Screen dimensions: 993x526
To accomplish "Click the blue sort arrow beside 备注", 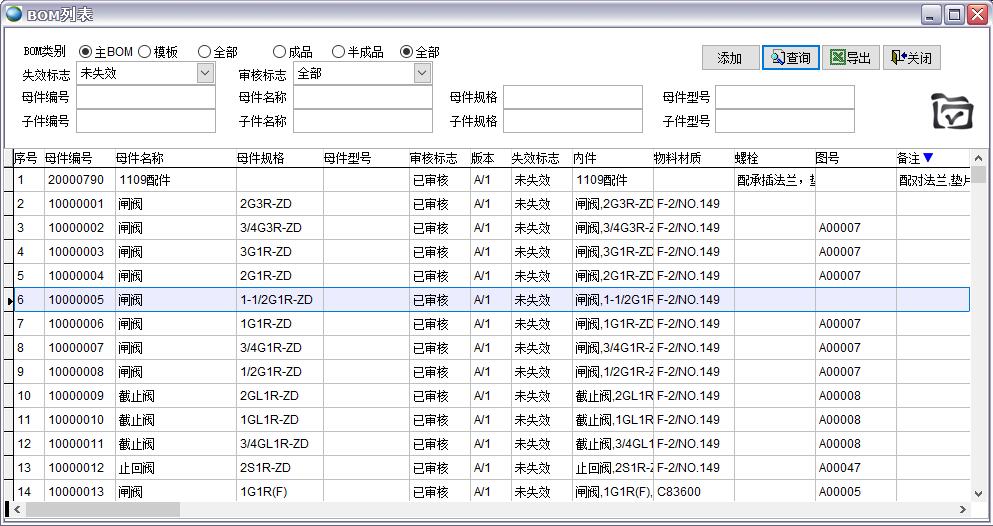I will [928, 158].
